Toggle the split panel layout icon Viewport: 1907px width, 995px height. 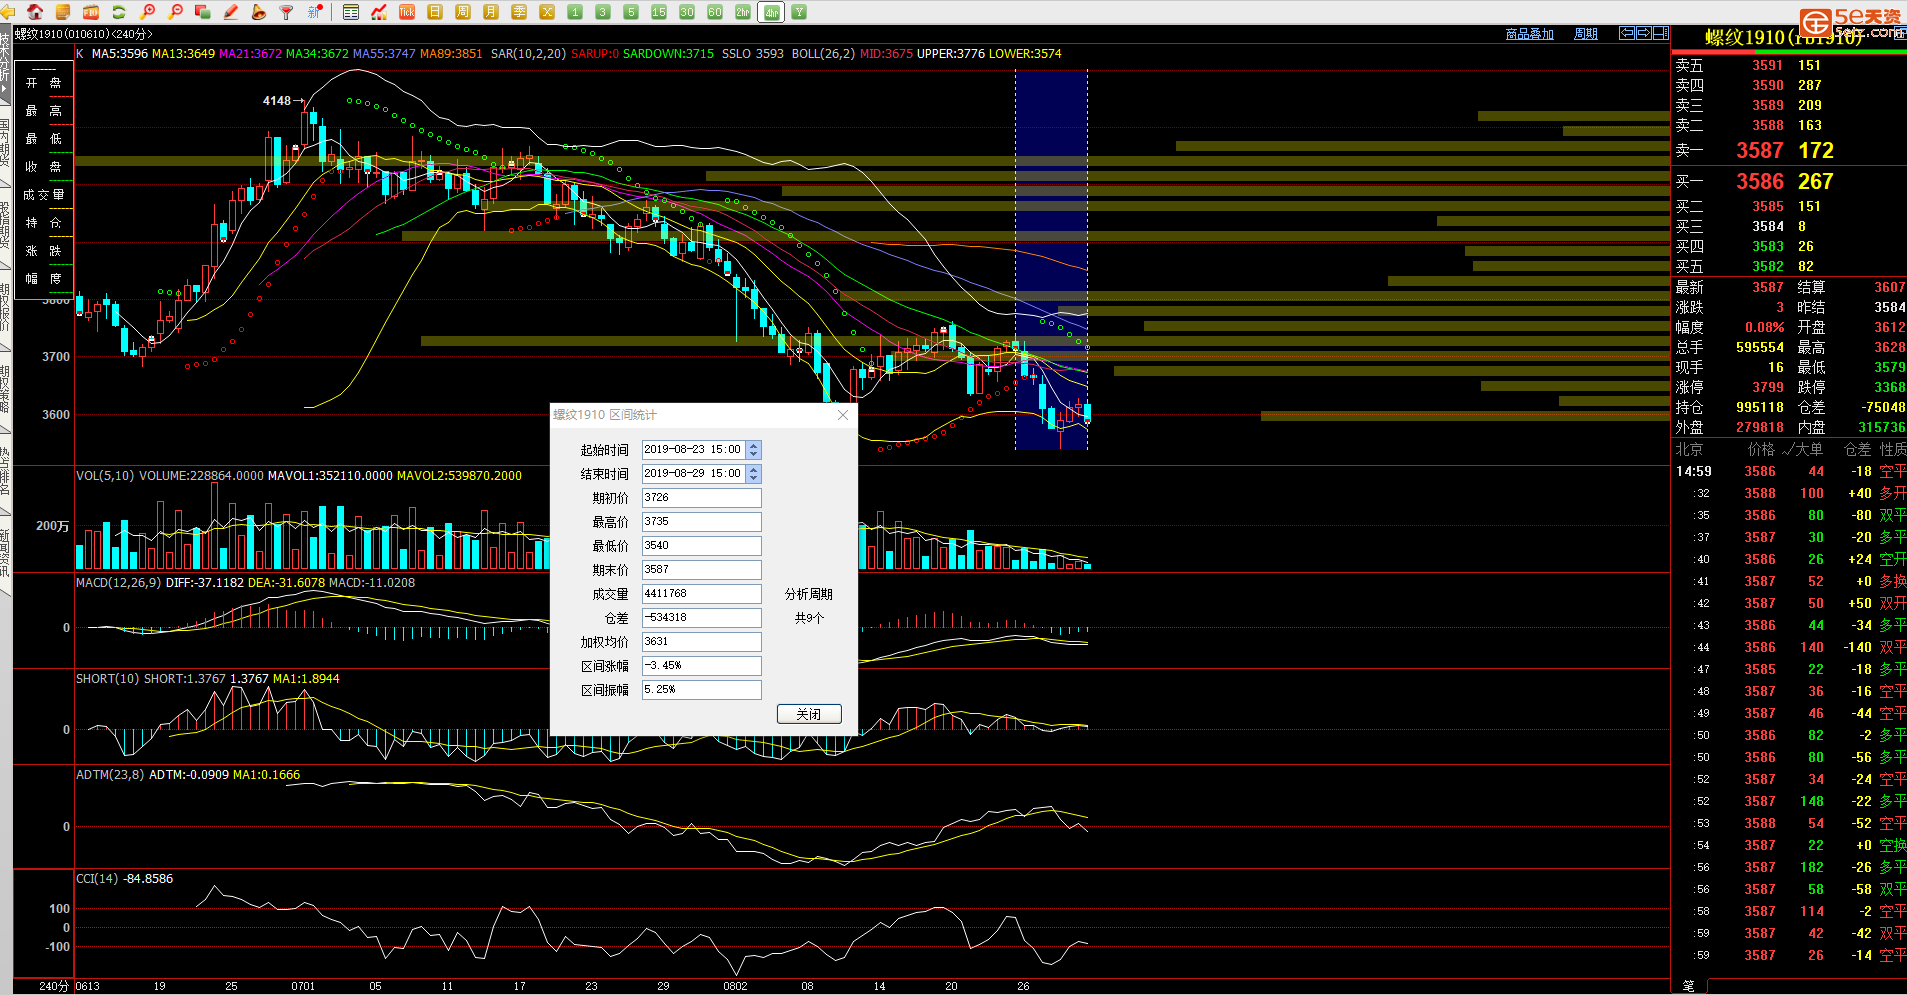point(1660,33)
